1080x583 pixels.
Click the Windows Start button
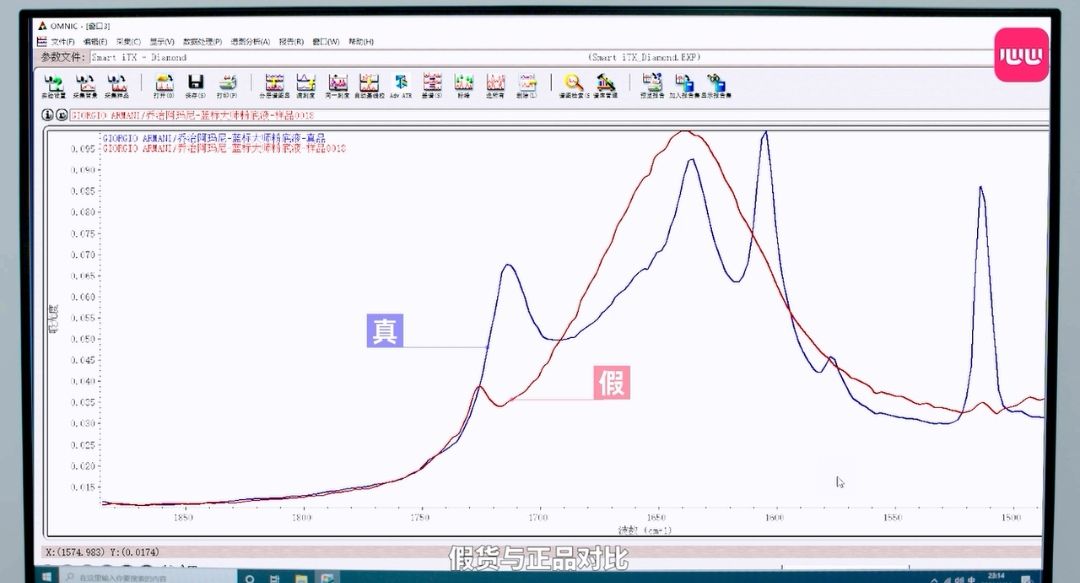point(46,577)
